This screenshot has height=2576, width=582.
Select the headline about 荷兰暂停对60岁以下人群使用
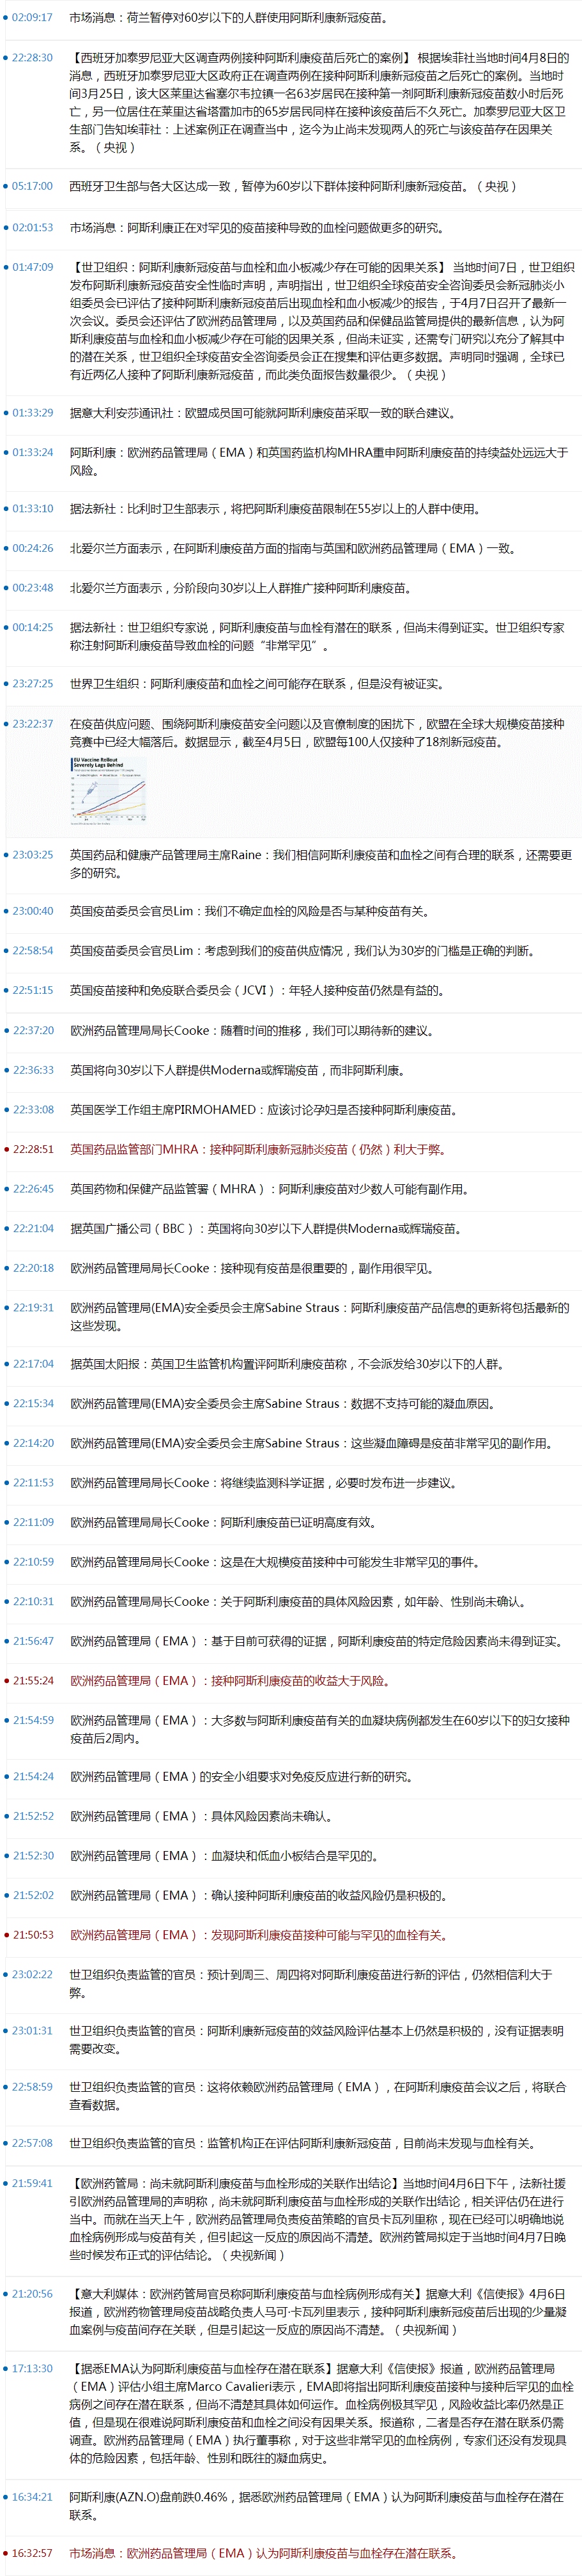pos(229,18)
